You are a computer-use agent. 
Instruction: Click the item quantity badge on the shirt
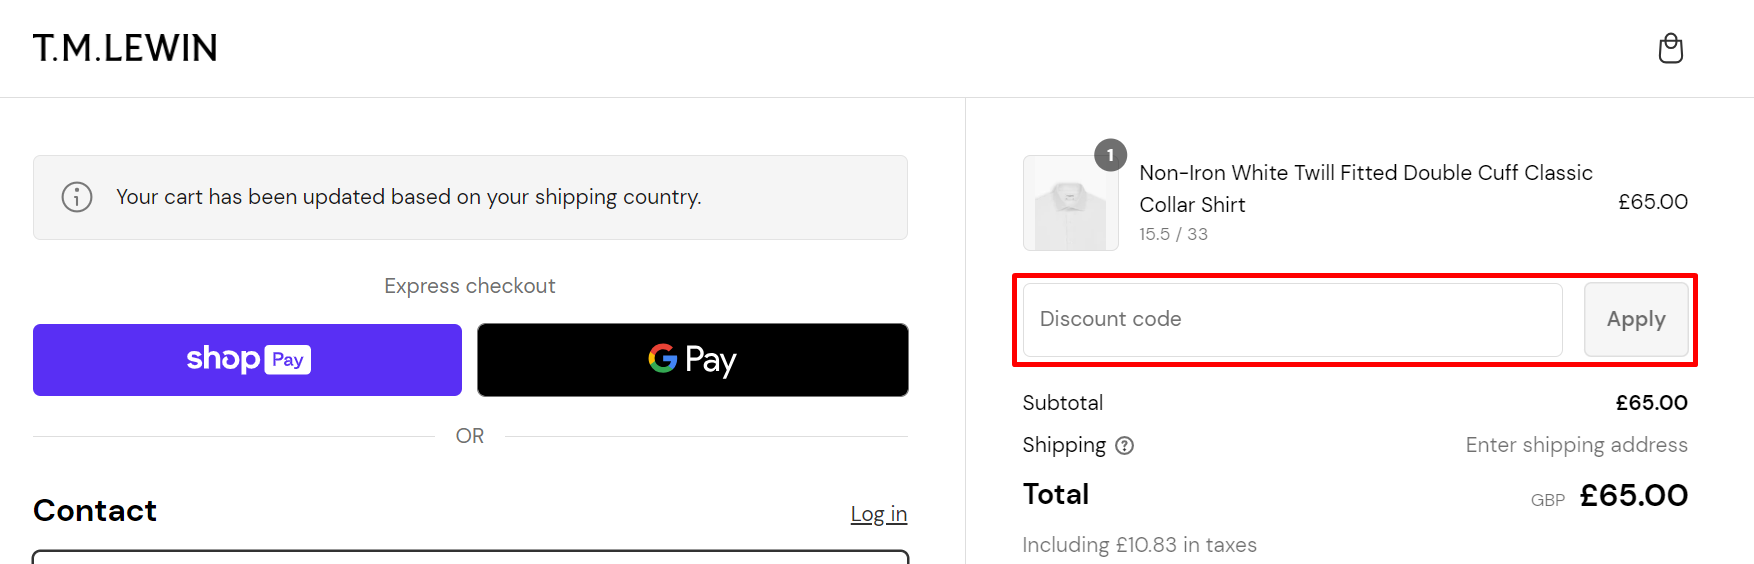click(1110, 155)
